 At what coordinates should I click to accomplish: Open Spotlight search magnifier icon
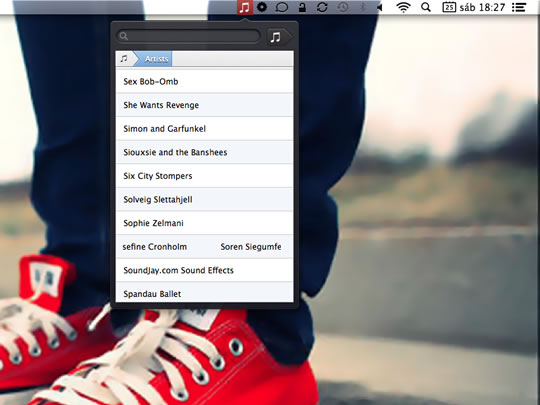tap(426, 7)
